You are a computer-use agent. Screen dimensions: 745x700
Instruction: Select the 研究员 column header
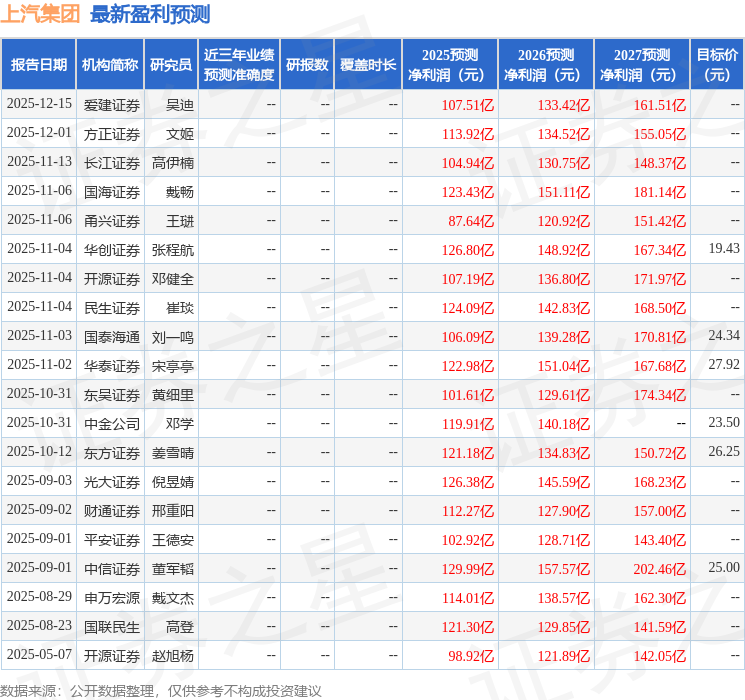tap(171, 64)
